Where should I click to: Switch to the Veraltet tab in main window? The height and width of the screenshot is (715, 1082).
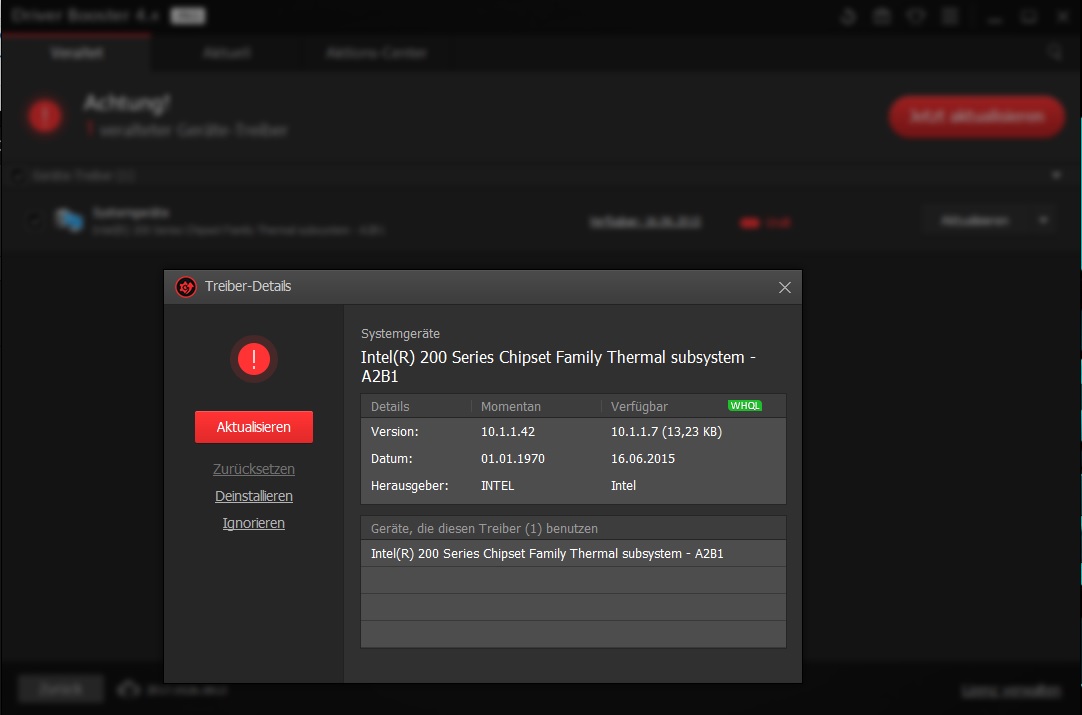(77, 52)
